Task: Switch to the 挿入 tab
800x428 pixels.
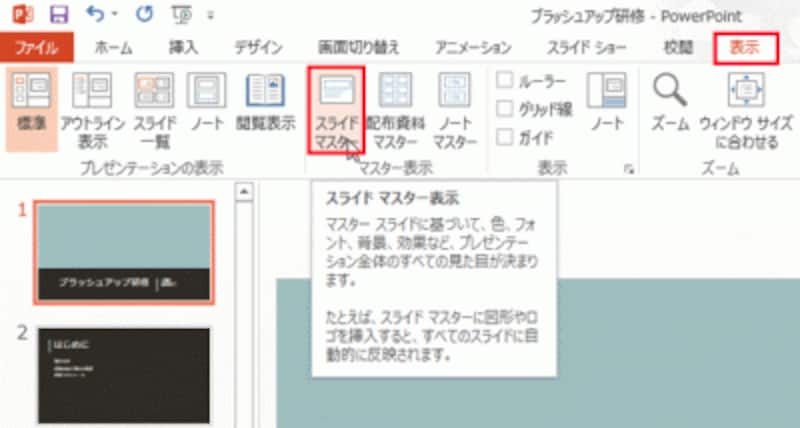Action: point(184,48)
